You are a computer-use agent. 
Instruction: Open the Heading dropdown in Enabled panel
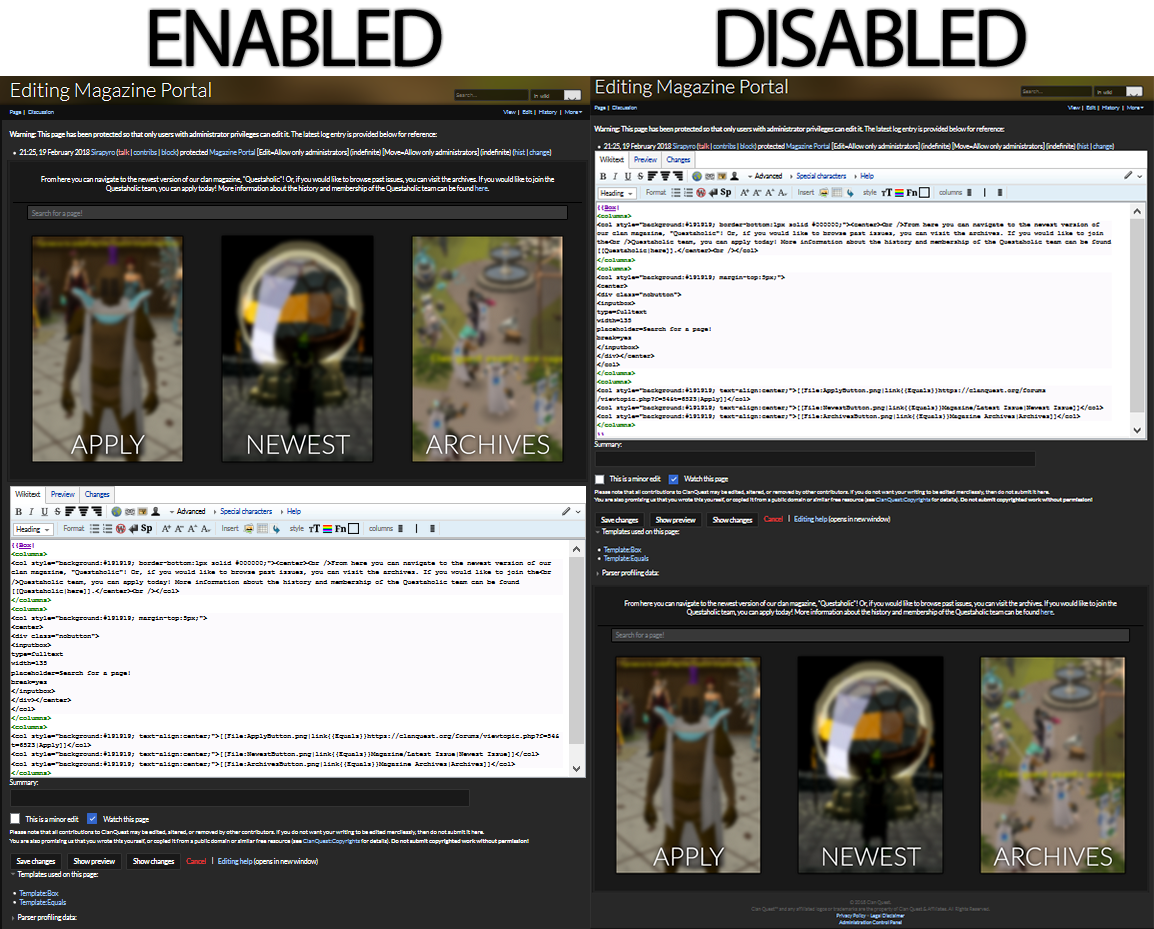pos(33,529)
